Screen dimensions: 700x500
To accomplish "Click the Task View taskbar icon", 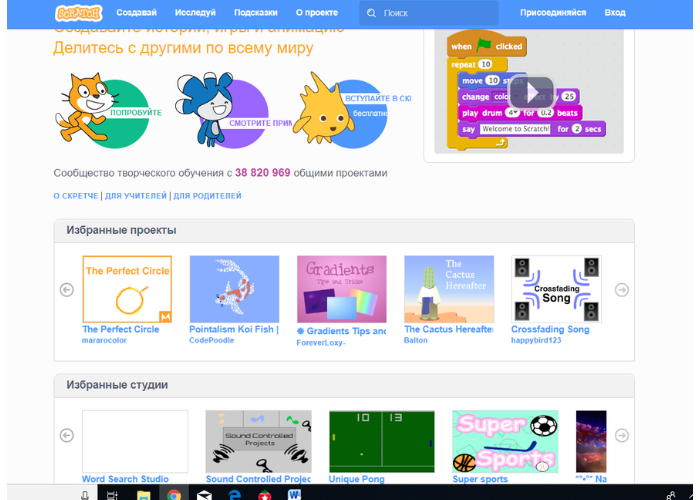I will [112, 495].
